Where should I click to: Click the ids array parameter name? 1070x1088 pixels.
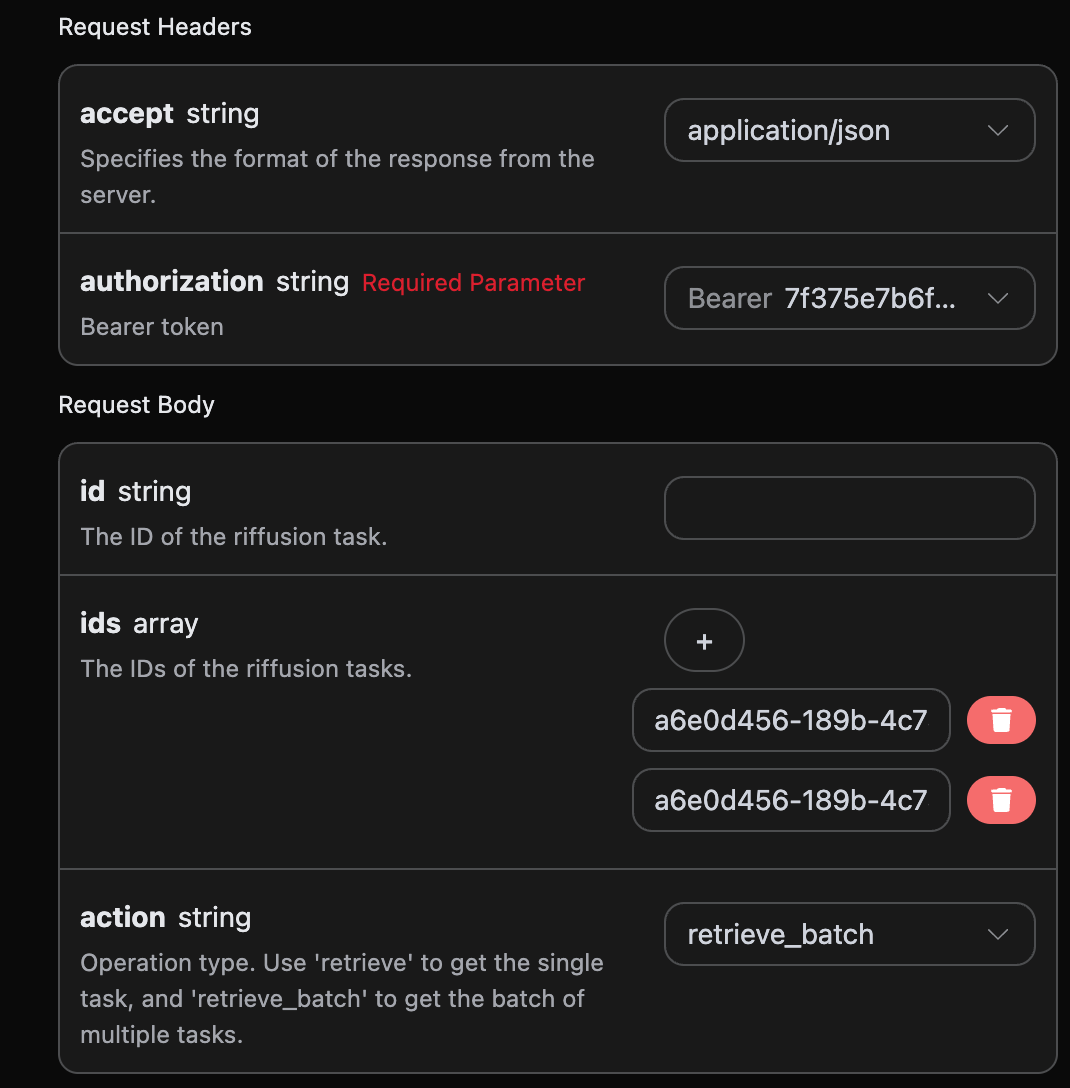103,624
